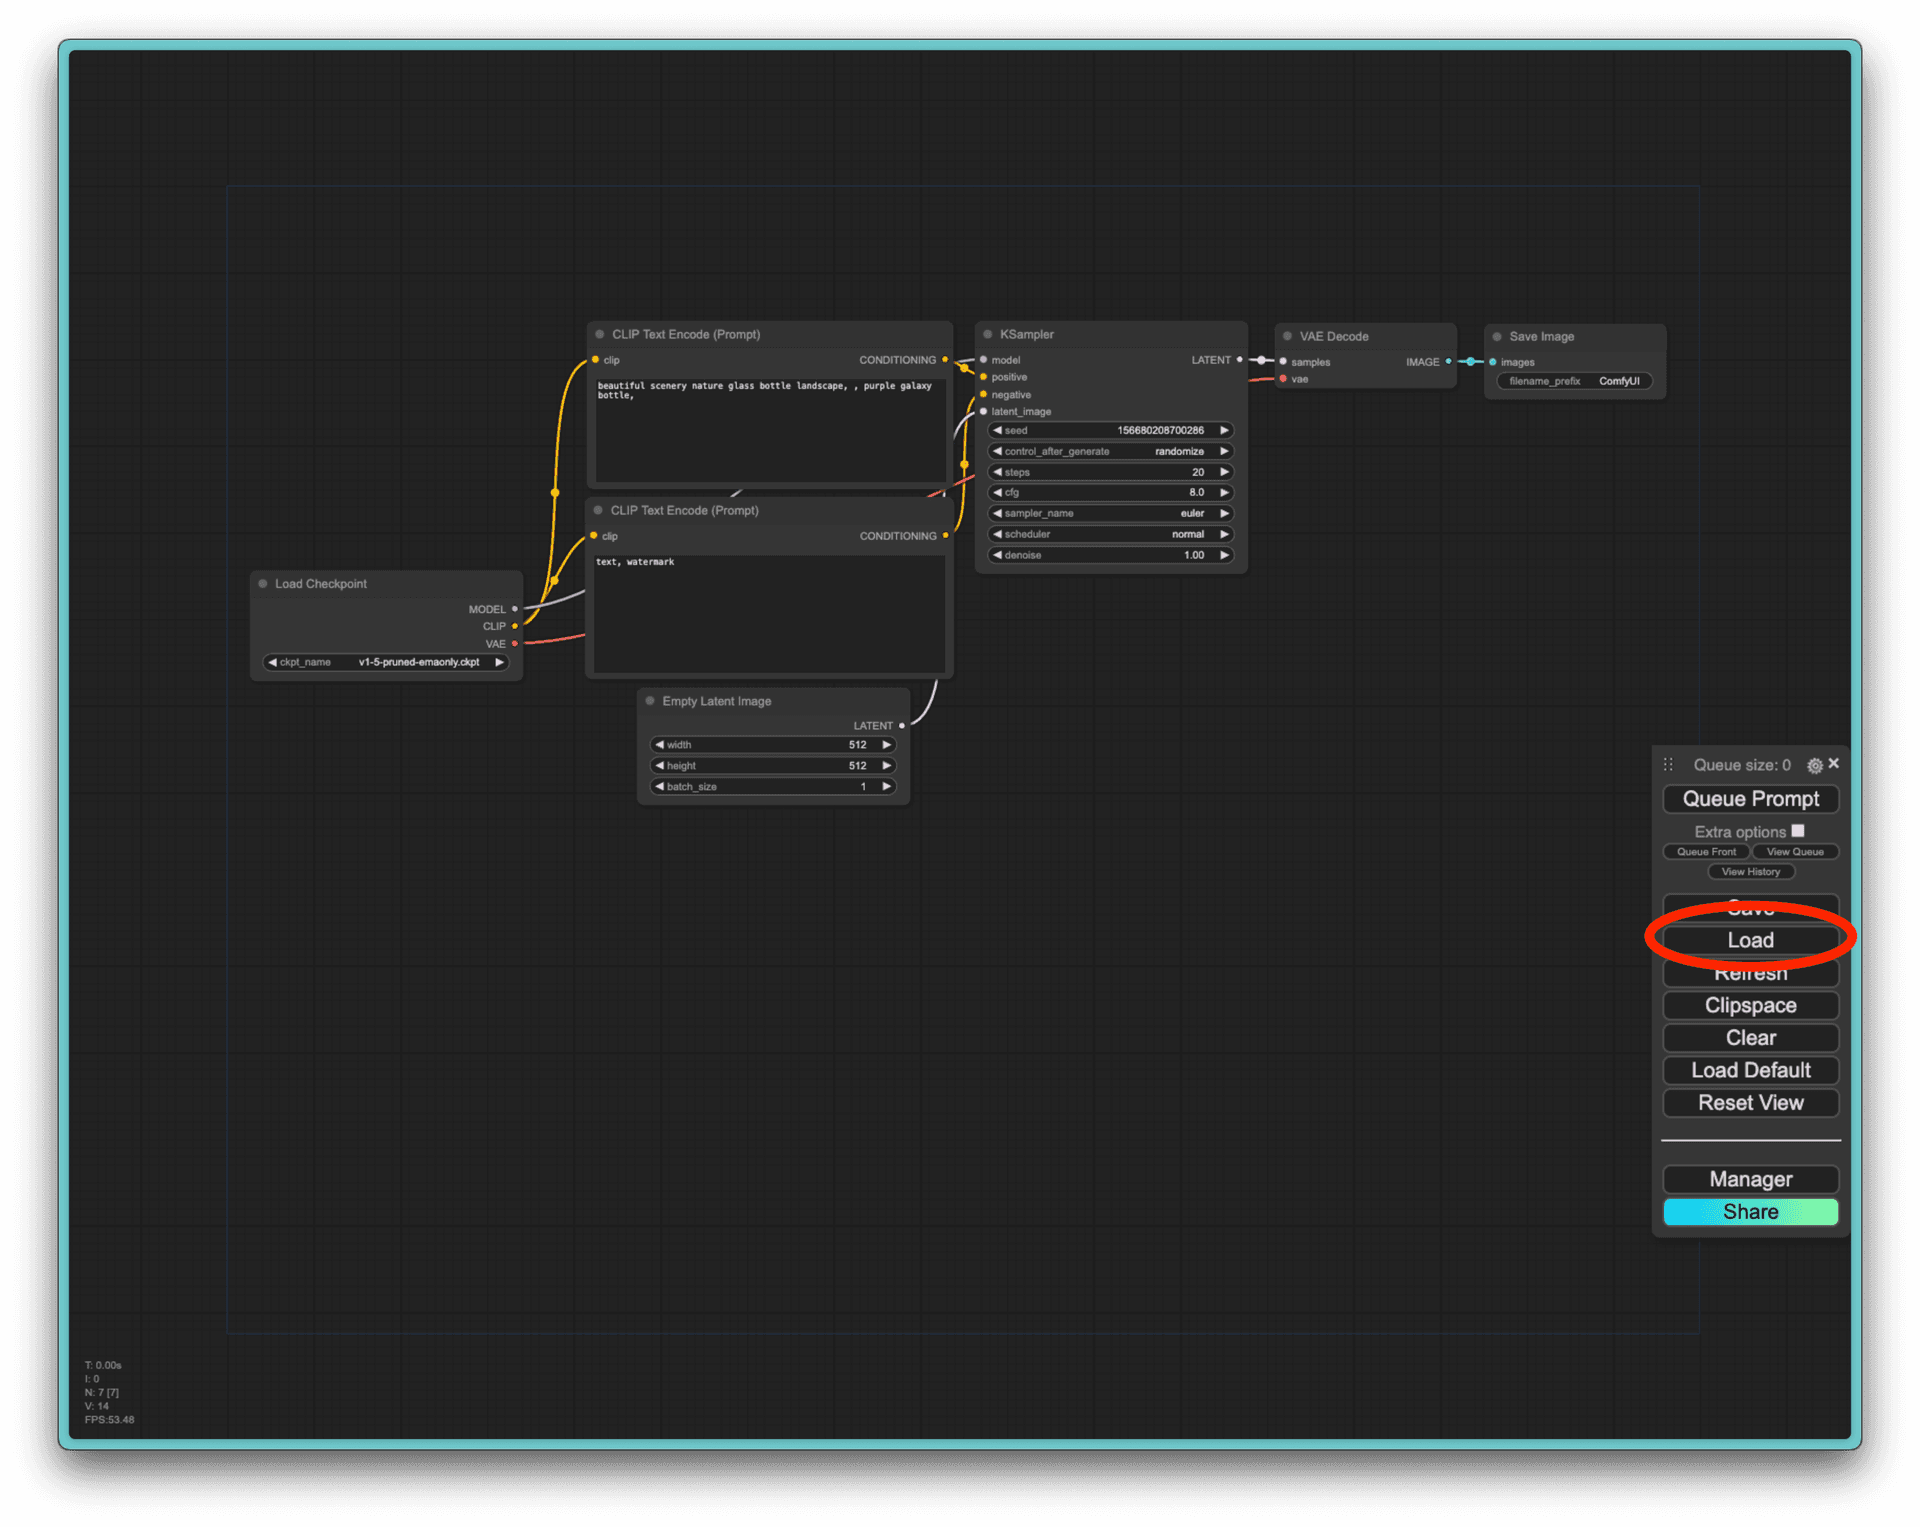Close the queue menu panel
Screen dimensions: 1920x1527
[x=1834, y=763]
